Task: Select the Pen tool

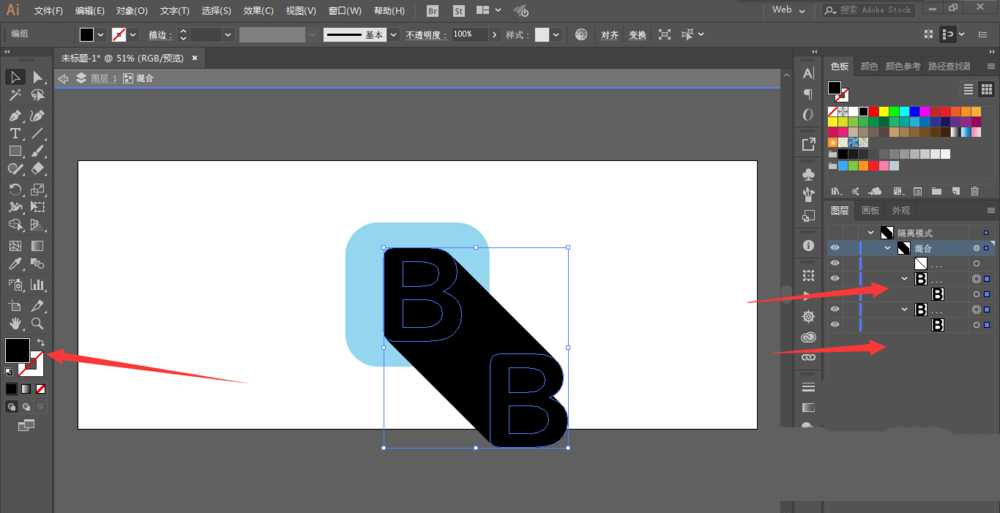Action: [15, 115]
